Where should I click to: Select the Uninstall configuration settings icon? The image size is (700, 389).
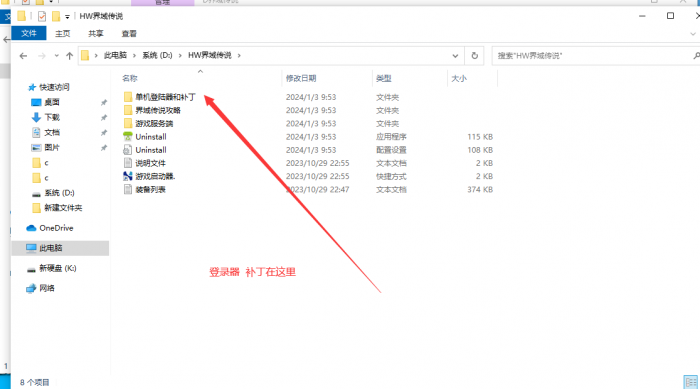coord(128,150)
